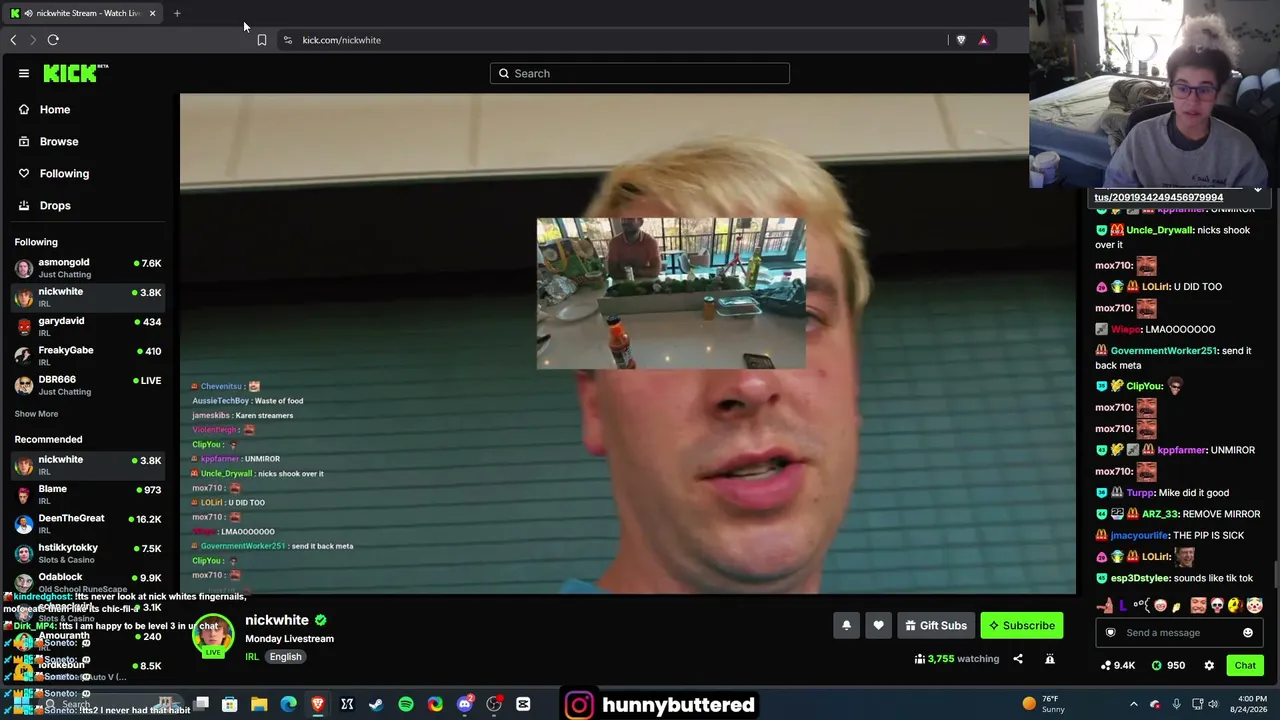Screen dimensions: 1280x720
Task: Open the site settings icon in address bar
Action: point(288,40)
